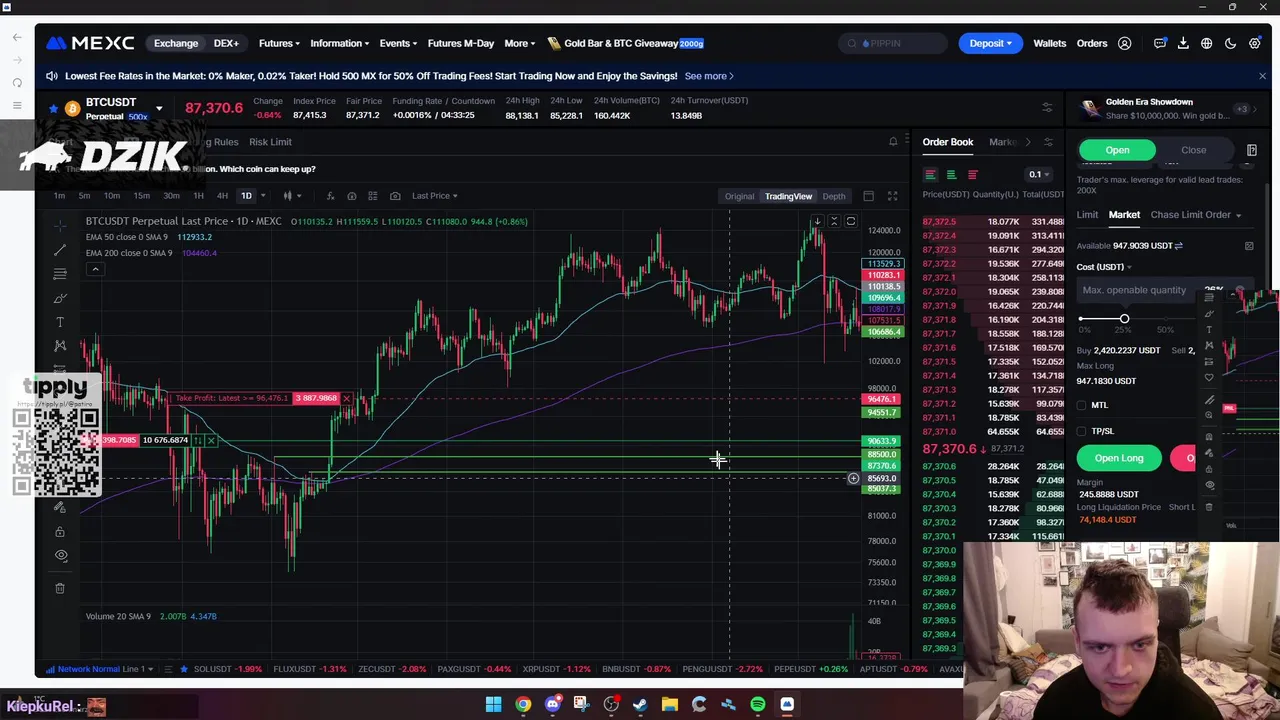This screenshot has width=1280, height=720.
Task: Enable the TP/SL checkbox
Action: [1081, 431]
